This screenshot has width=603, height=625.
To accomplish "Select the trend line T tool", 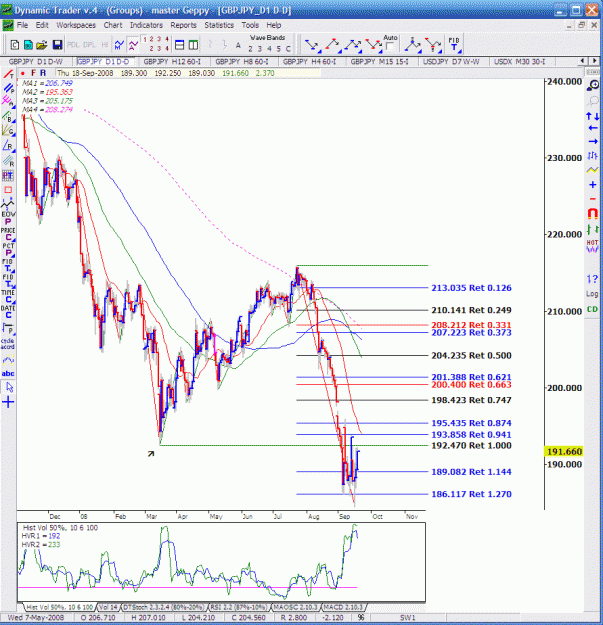I will pyautogui.click(x=8, y=75).
